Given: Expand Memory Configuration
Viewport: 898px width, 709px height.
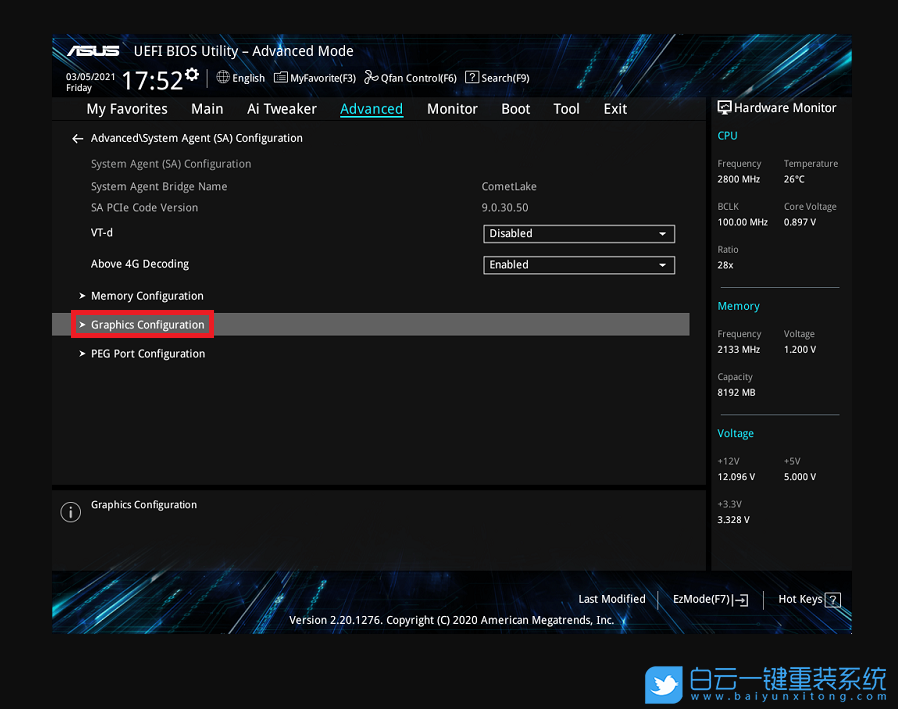Looking at the screenshot, I should click(146, 295).
